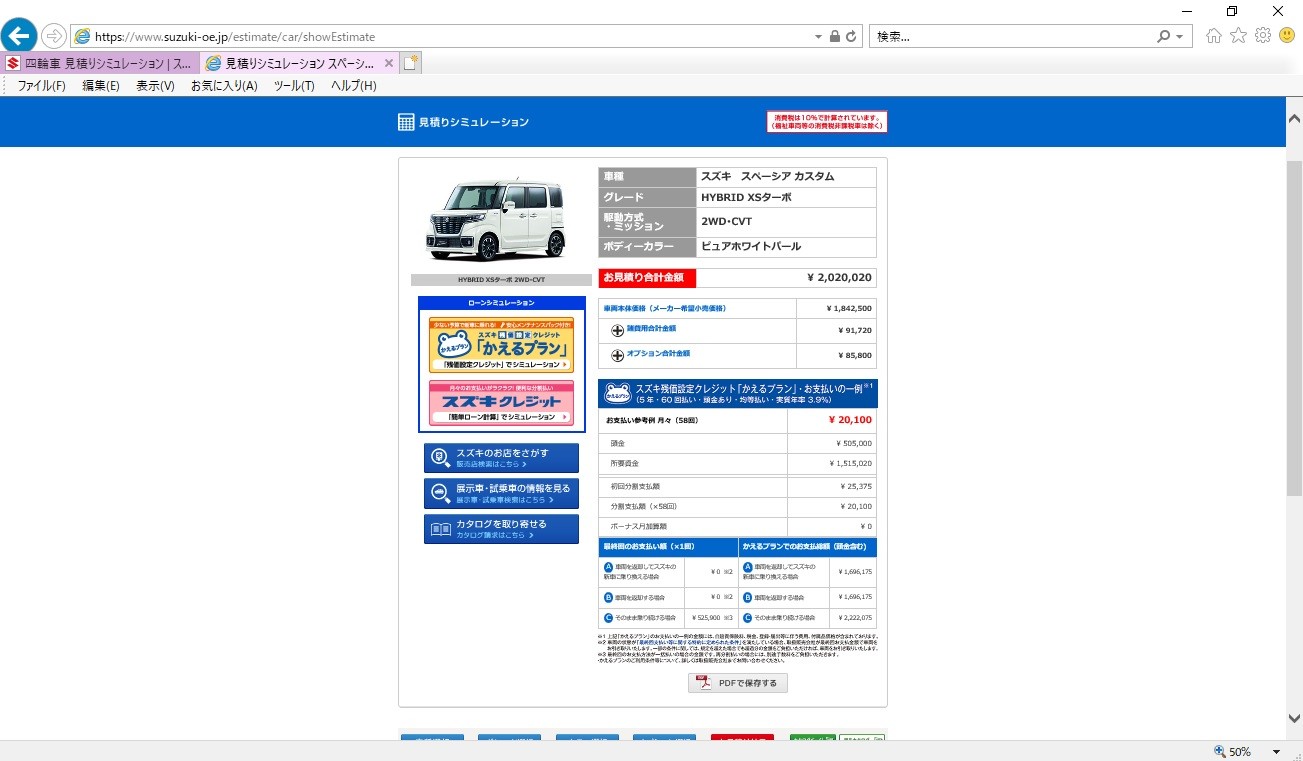
Task: Open the お気に入り(A) menu
Action: click(224, 86)
